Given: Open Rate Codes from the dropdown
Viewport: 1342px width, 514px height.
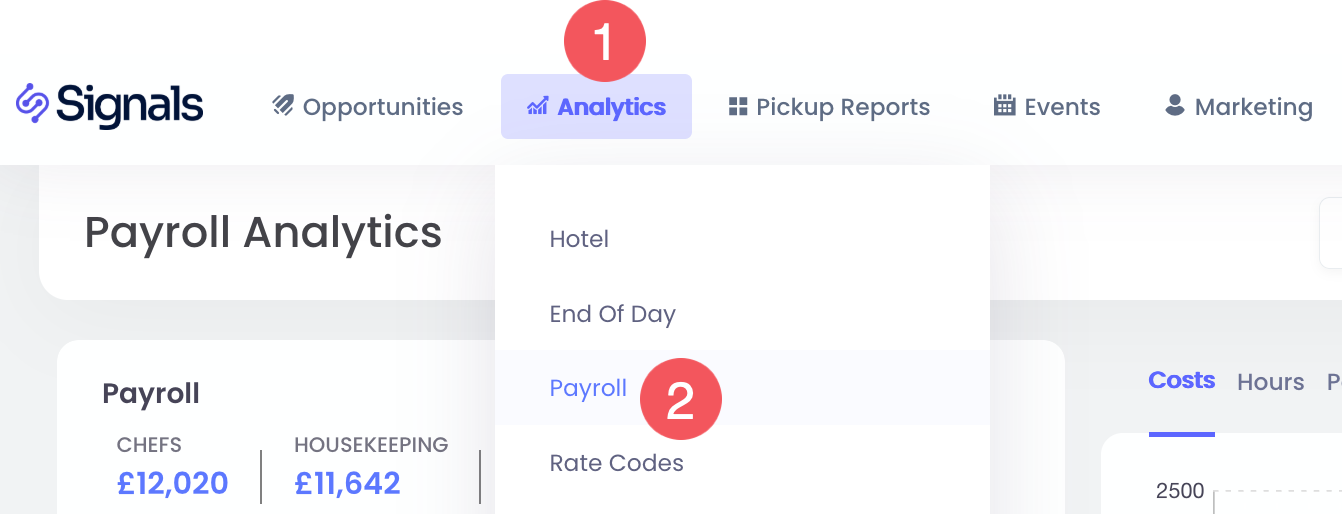Looking at the screenshot, I should click(x=616, y=463).
